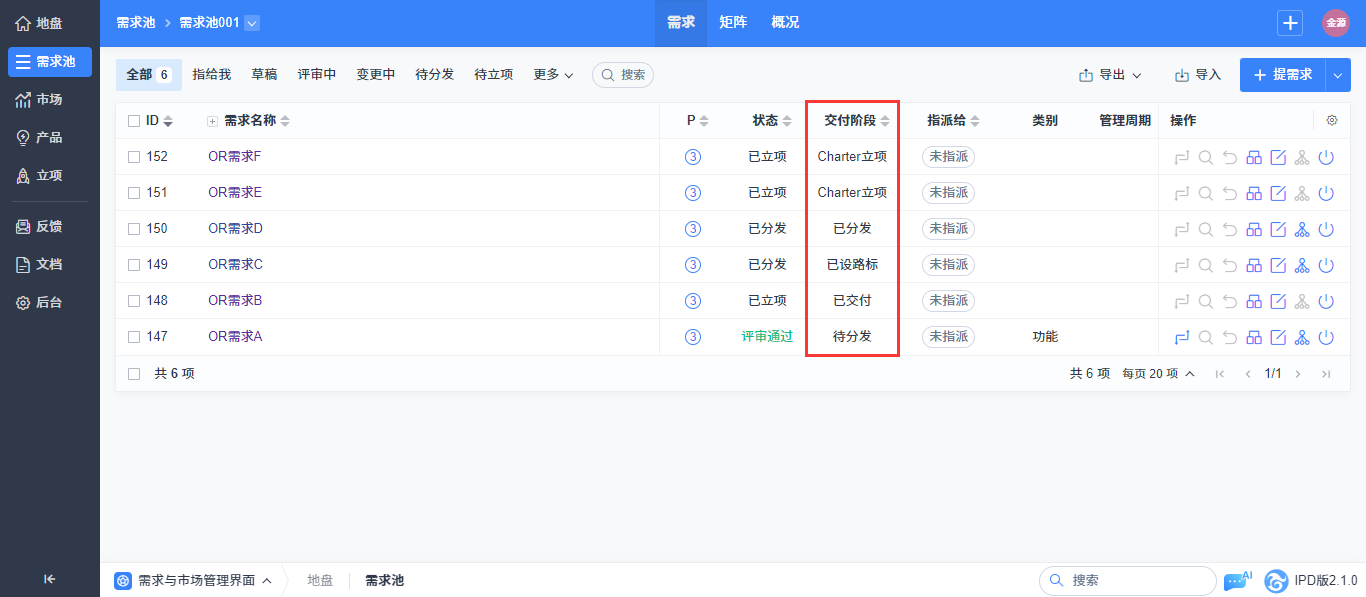1366x597 pixels.
Task: Click the 提需求 button
Action: tap(1283, 75)
